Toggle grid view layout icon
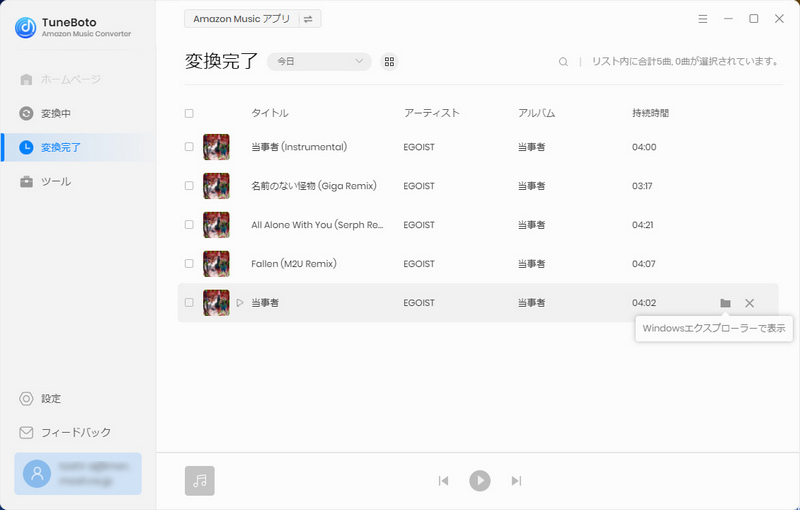Screen dimensions: 800x510 click(389, 62)
